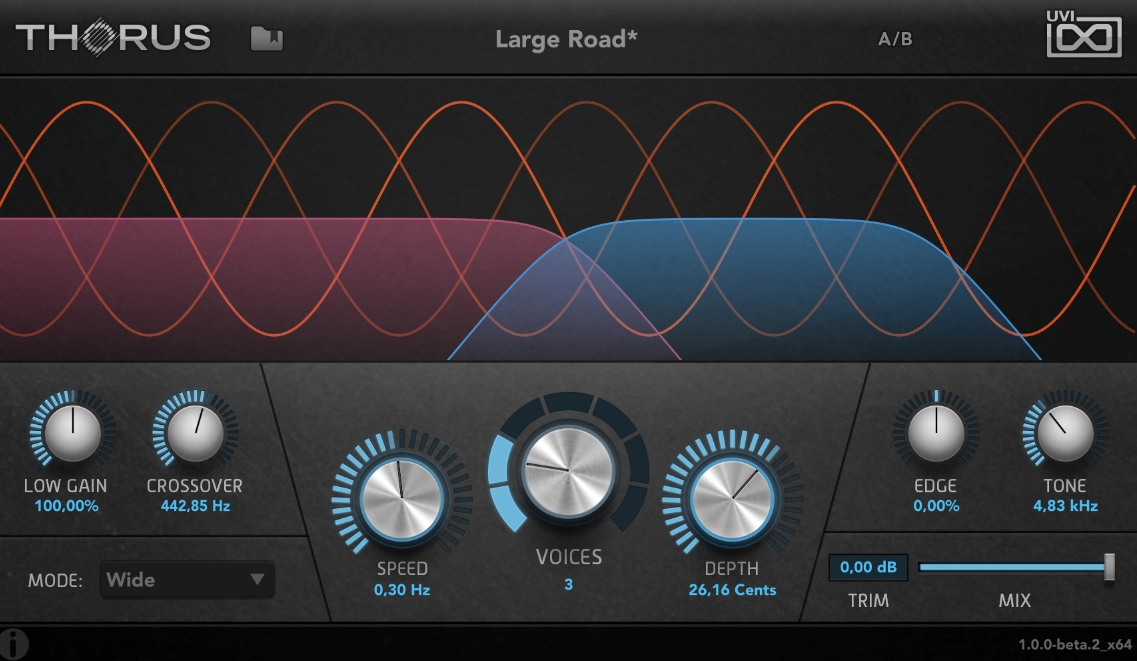The height and width of the screenshot is (661, 1137).
Task: Open the preset browser folder icon
Action: click(x=267, y=38)
